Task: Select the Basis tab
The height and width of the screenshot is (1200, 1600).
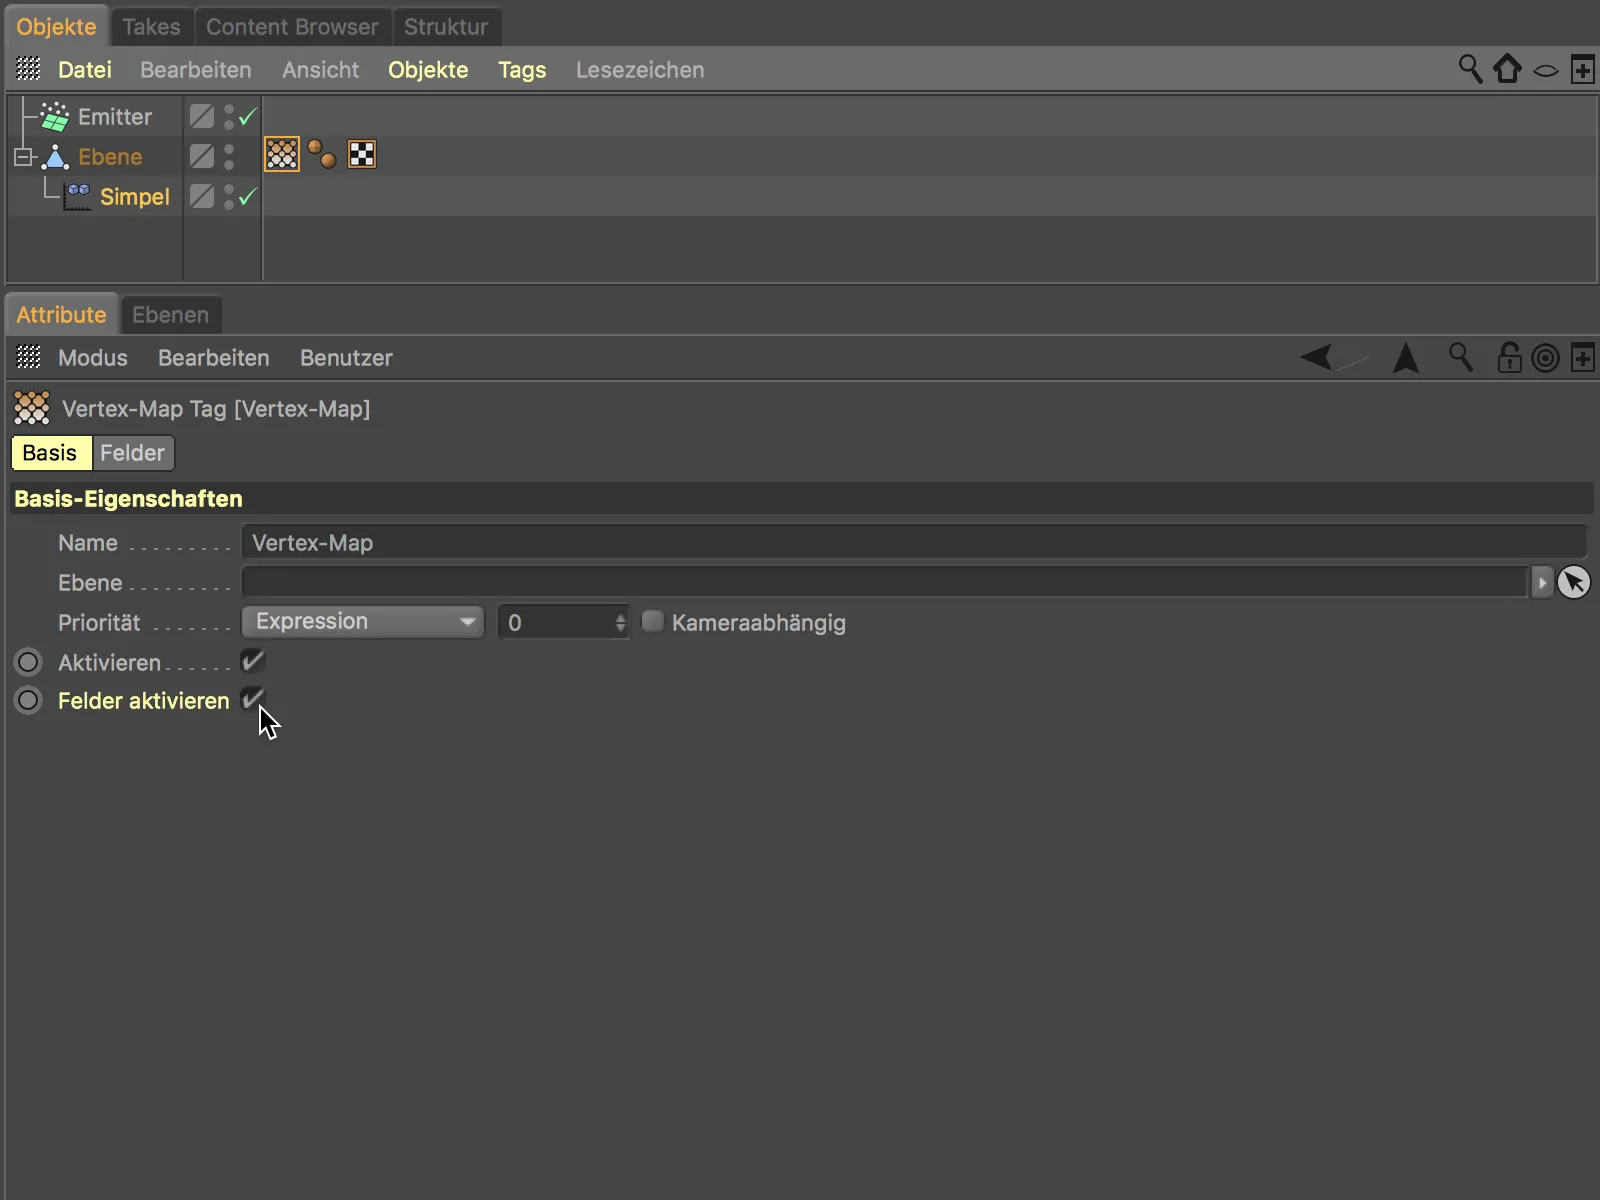Action: coord(50,453)
